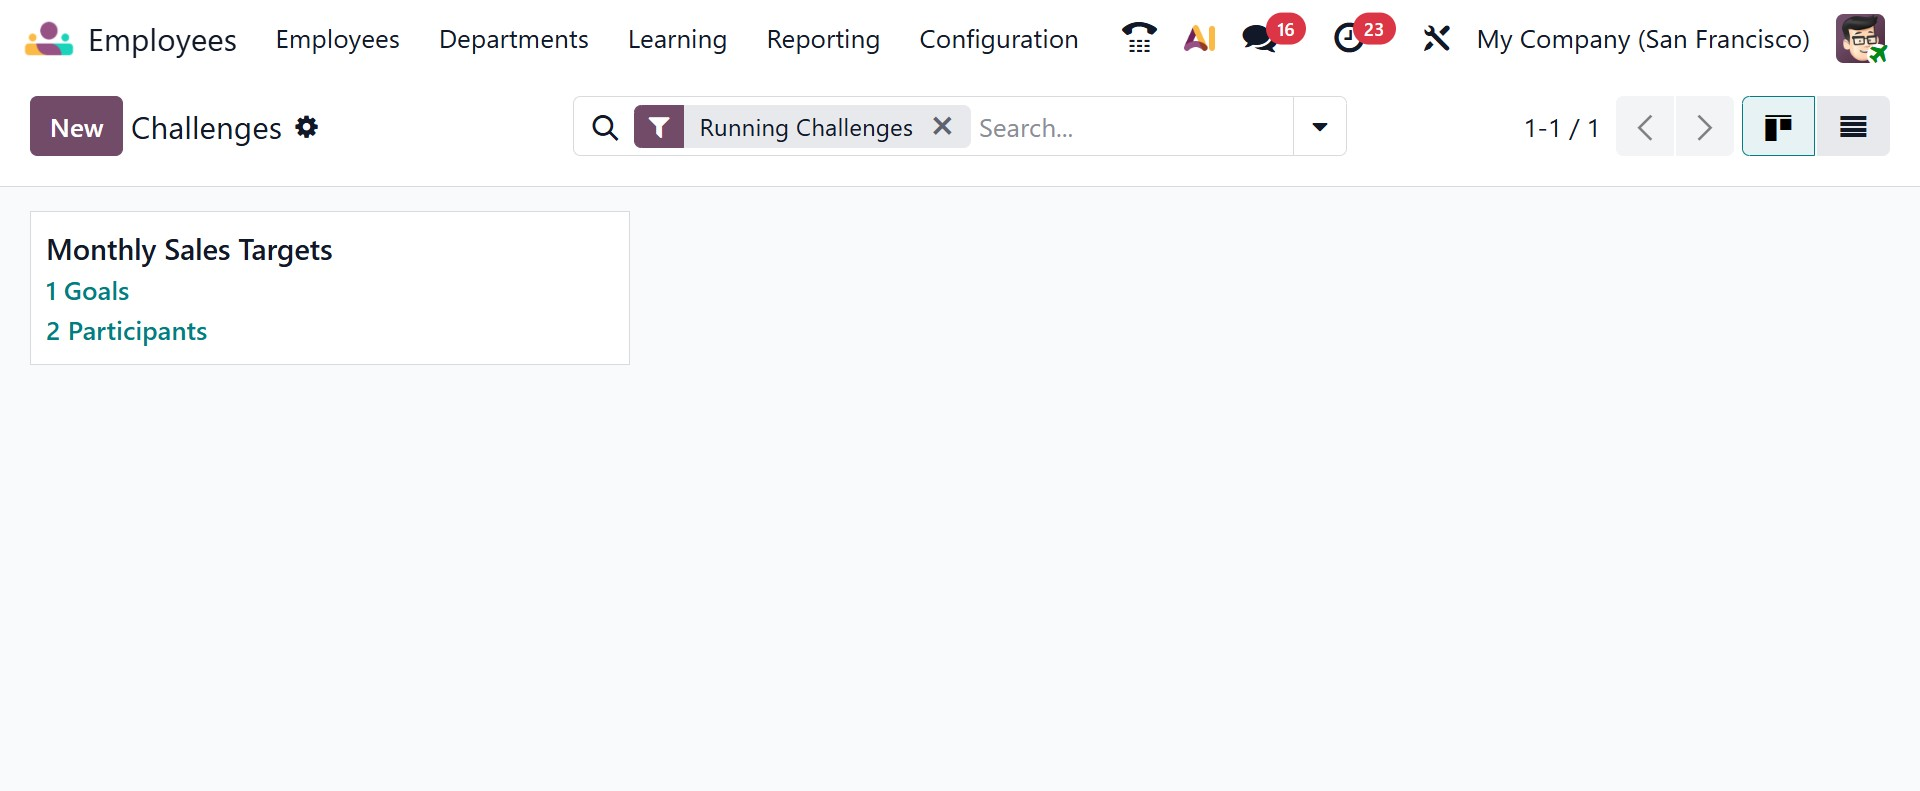The image size is (1920, 791).
Task: Click the search magnifier icon
Action: coord(605,127)
